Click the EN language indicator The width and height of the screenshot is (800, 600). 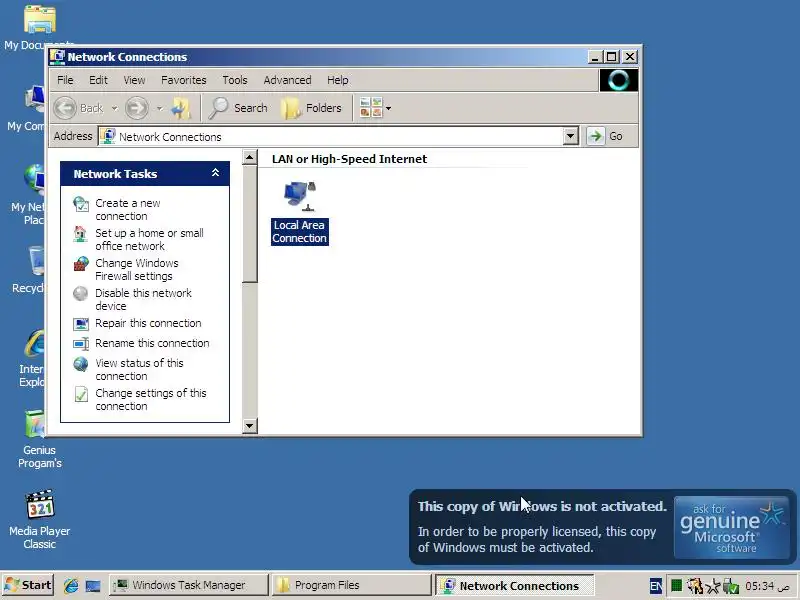pyautogui.click(x=656, y=586)
